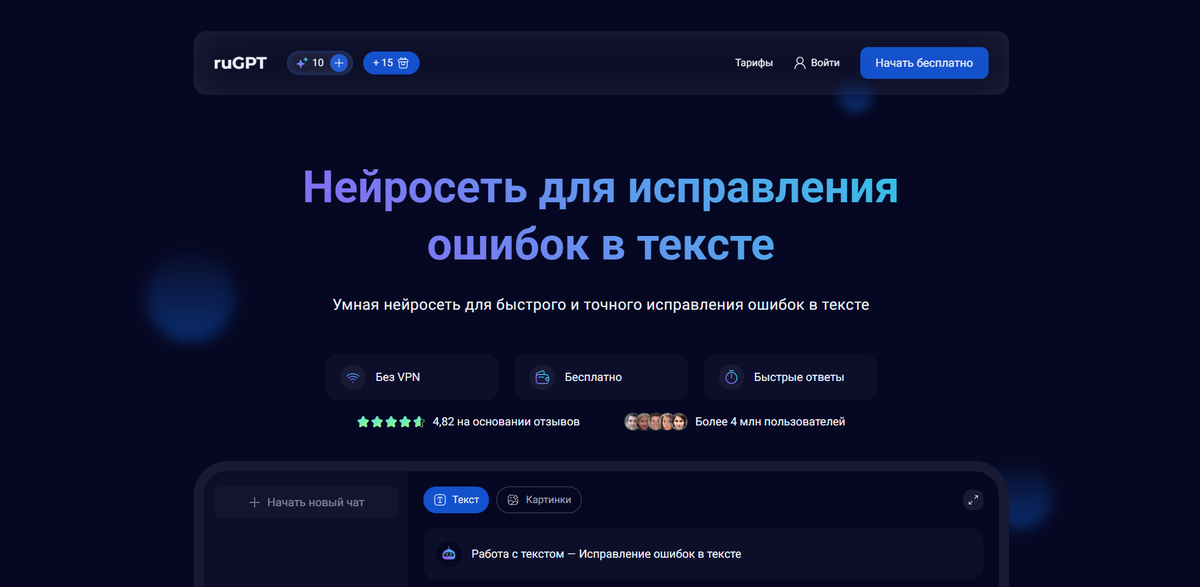Select the Без VPN feature card

point(412,377)
